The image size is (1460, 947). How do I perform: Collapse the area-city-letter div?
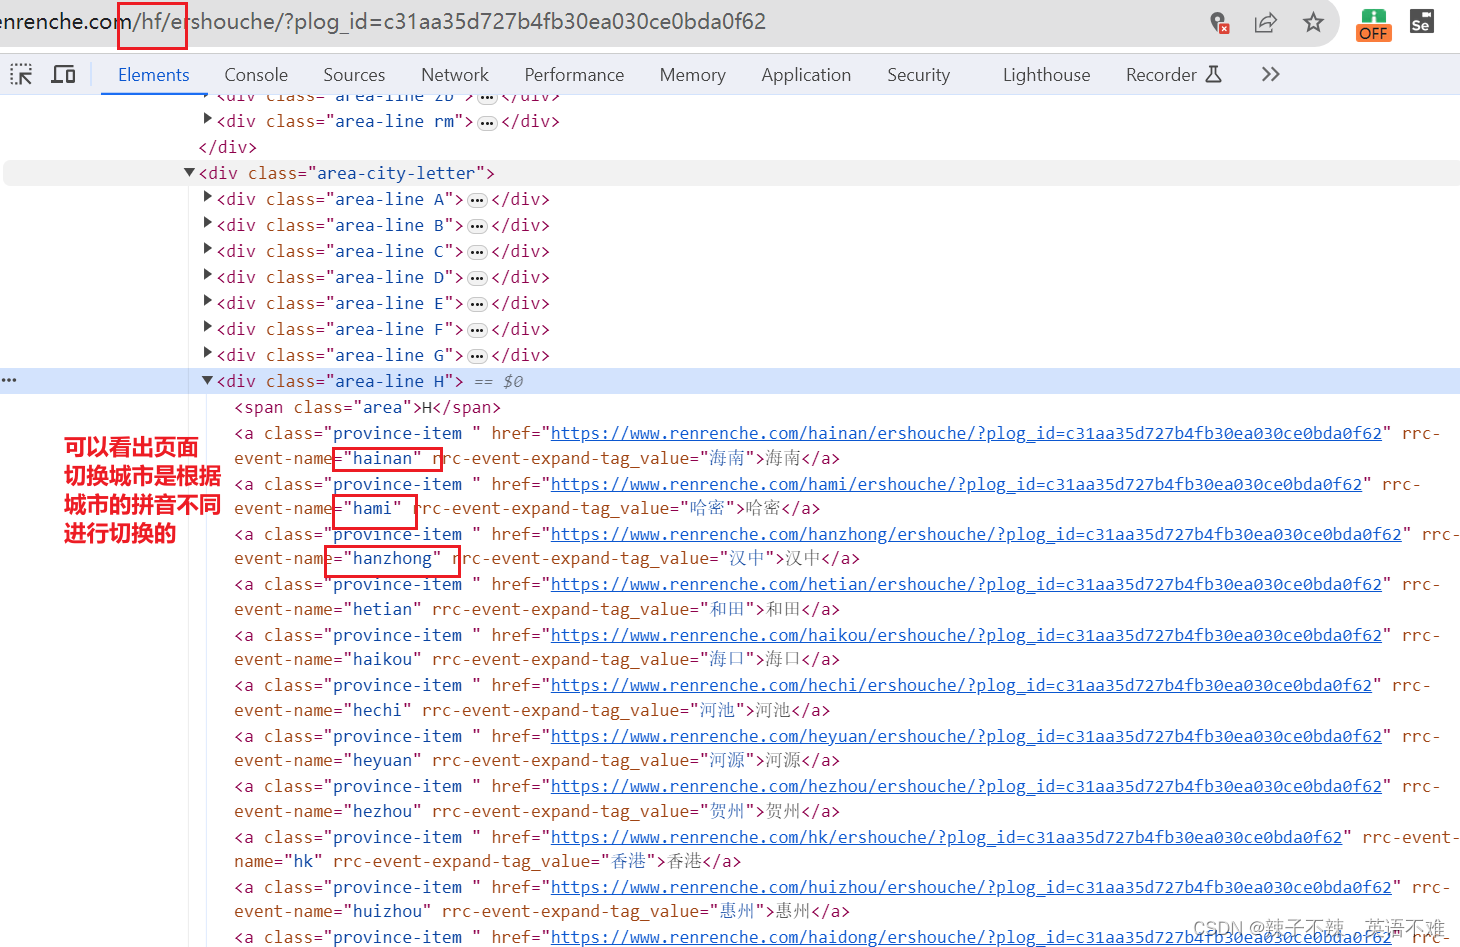[x=189, y=173]
